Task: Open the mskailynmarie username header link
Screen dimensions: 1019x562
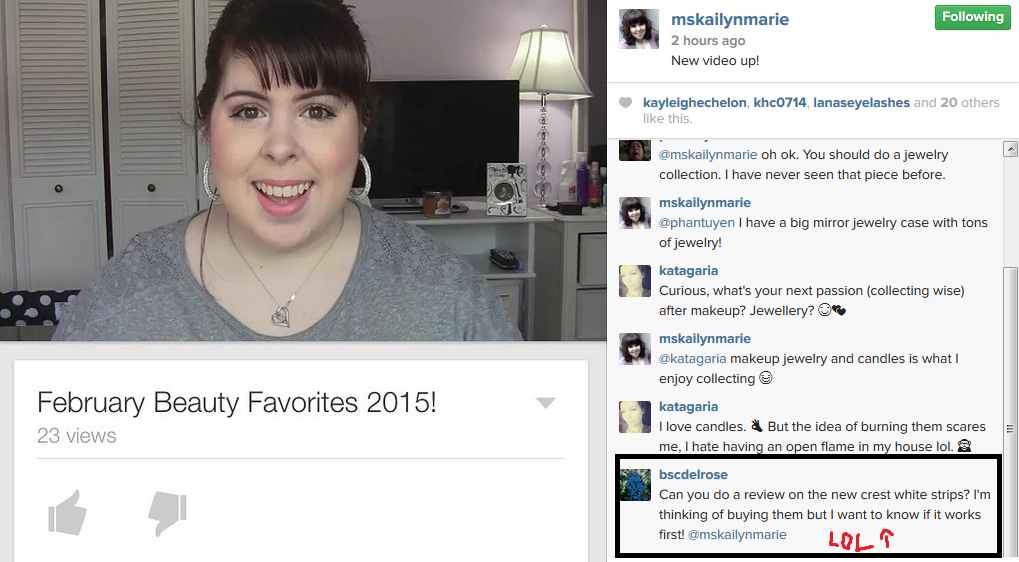Action: [730, 19]
